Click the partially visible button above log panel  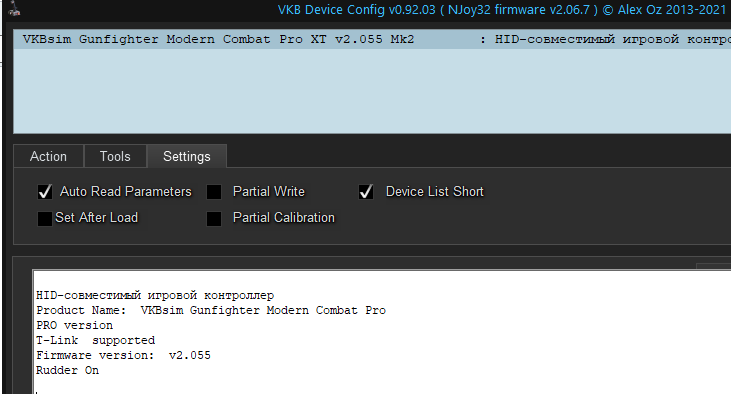(713, 266)
